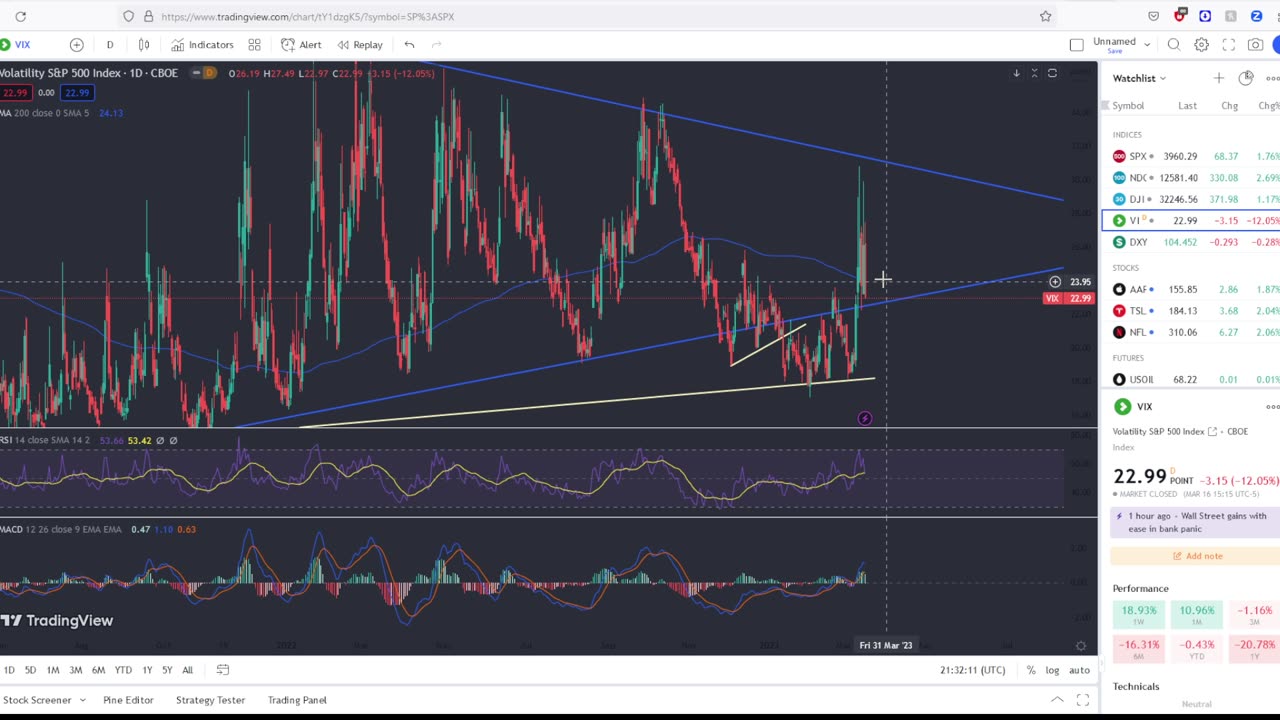Image resolution: width=1280 pixels, height=720 pixels.
Task: Open the Indicators dialog
Action: (202, 44)
